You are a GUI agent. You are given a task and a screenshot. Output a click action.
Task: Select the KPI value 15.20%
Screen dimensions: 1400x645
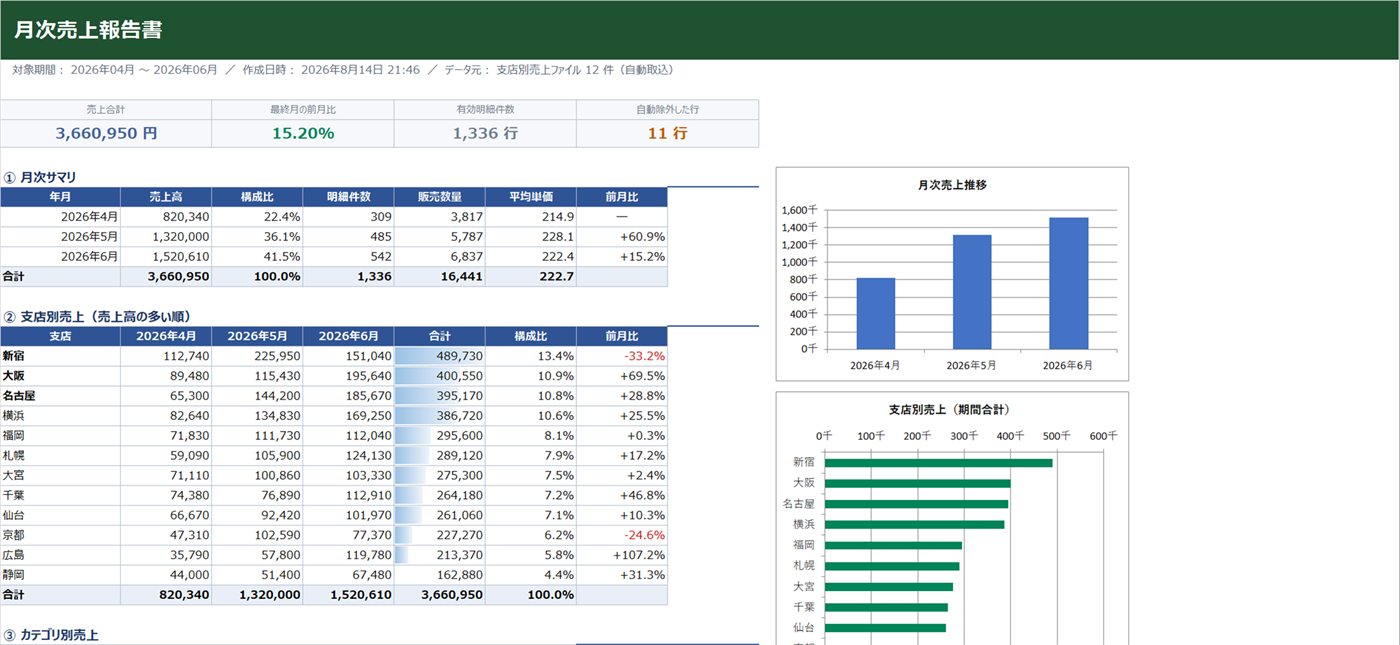click(302, 133)
